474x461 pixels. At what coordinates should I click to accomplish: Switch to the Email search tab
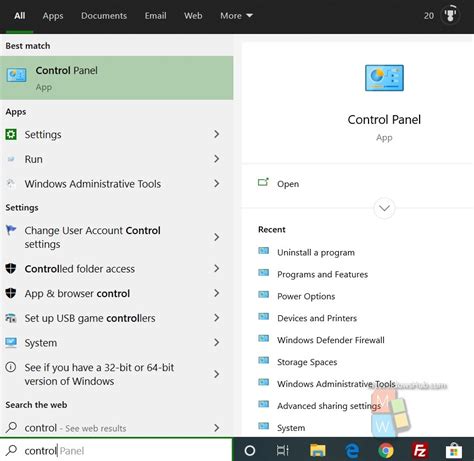pos(155,16)
